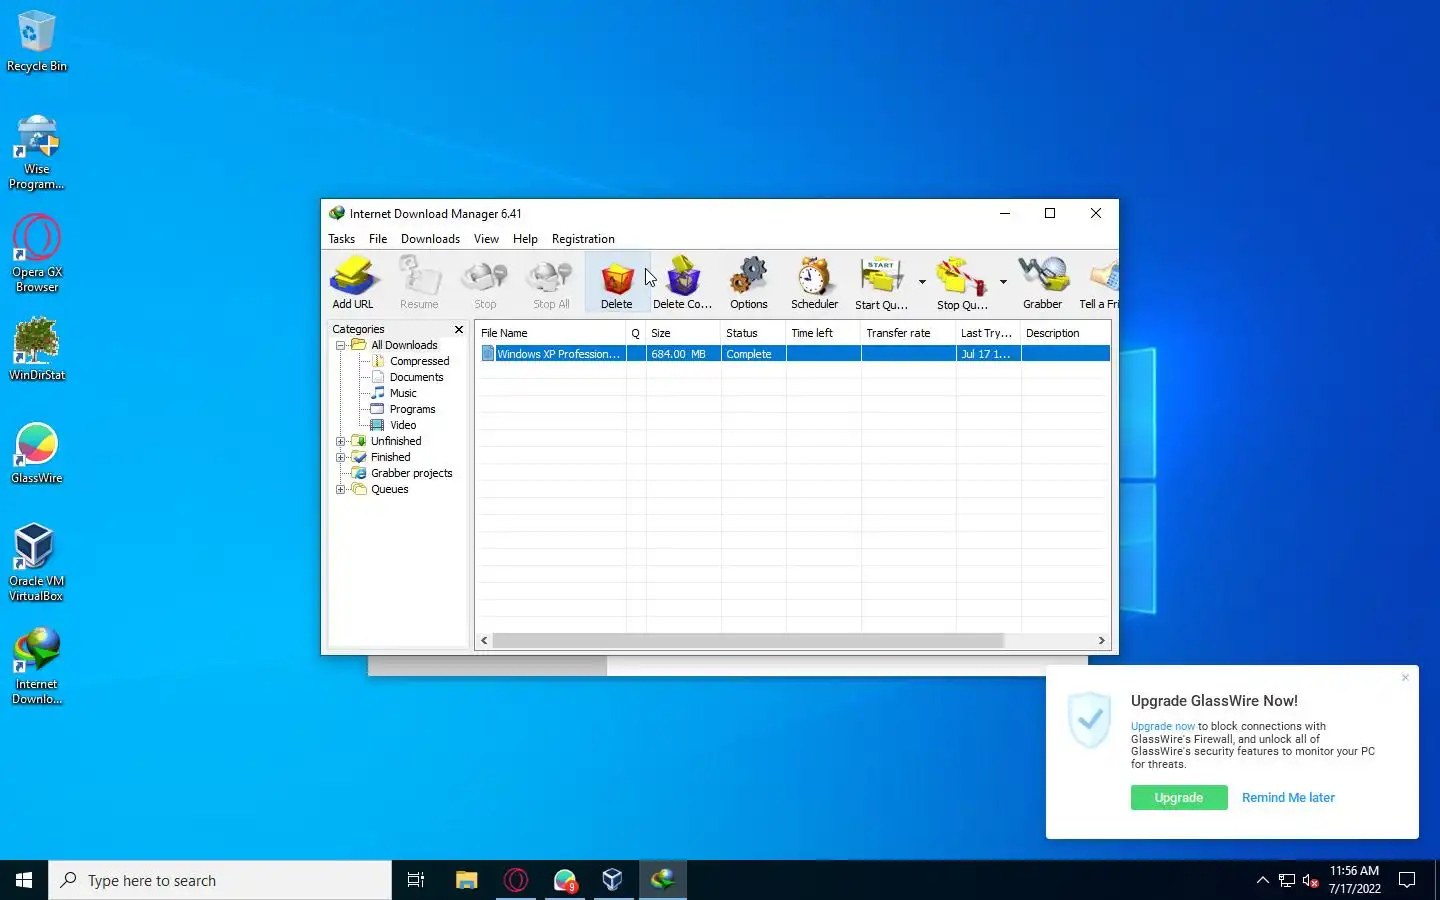Select the Opera GX Browser desktop icon
Image resolution: width=1440 pixels, height=900 pixels.
coord(37,255)
